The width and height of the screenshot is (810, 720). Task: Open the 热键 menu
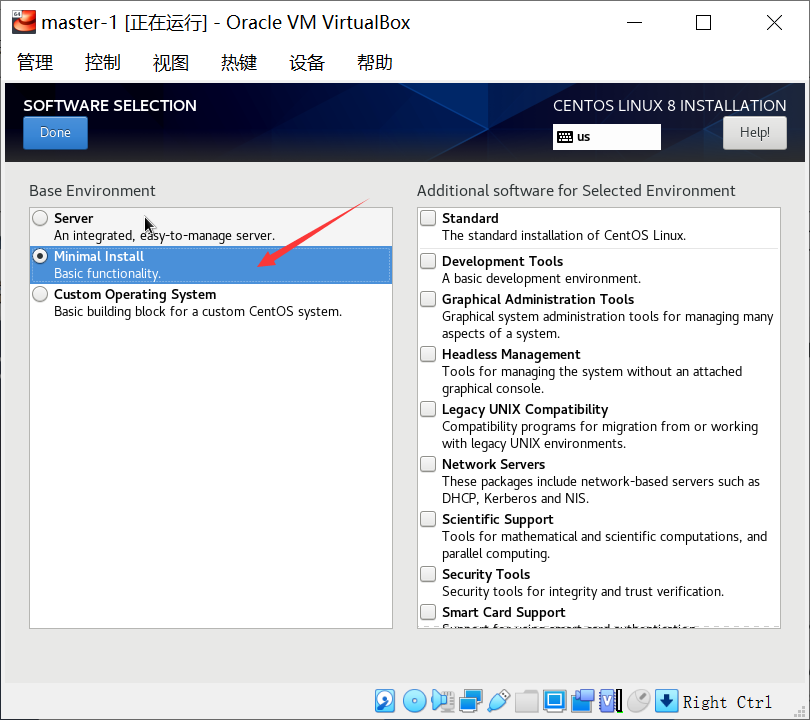click(239, 62)
